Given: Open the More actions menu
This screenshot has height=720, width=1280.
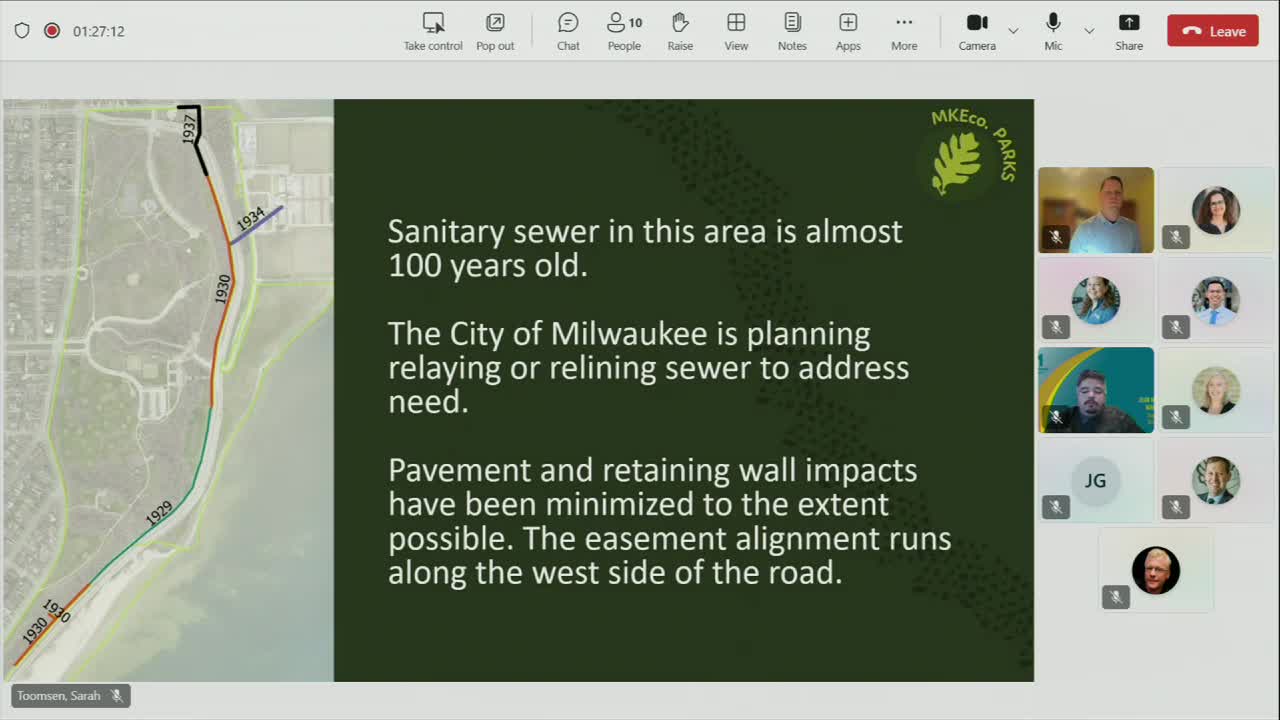Looking at the screenshot, I should coord(904,31).
